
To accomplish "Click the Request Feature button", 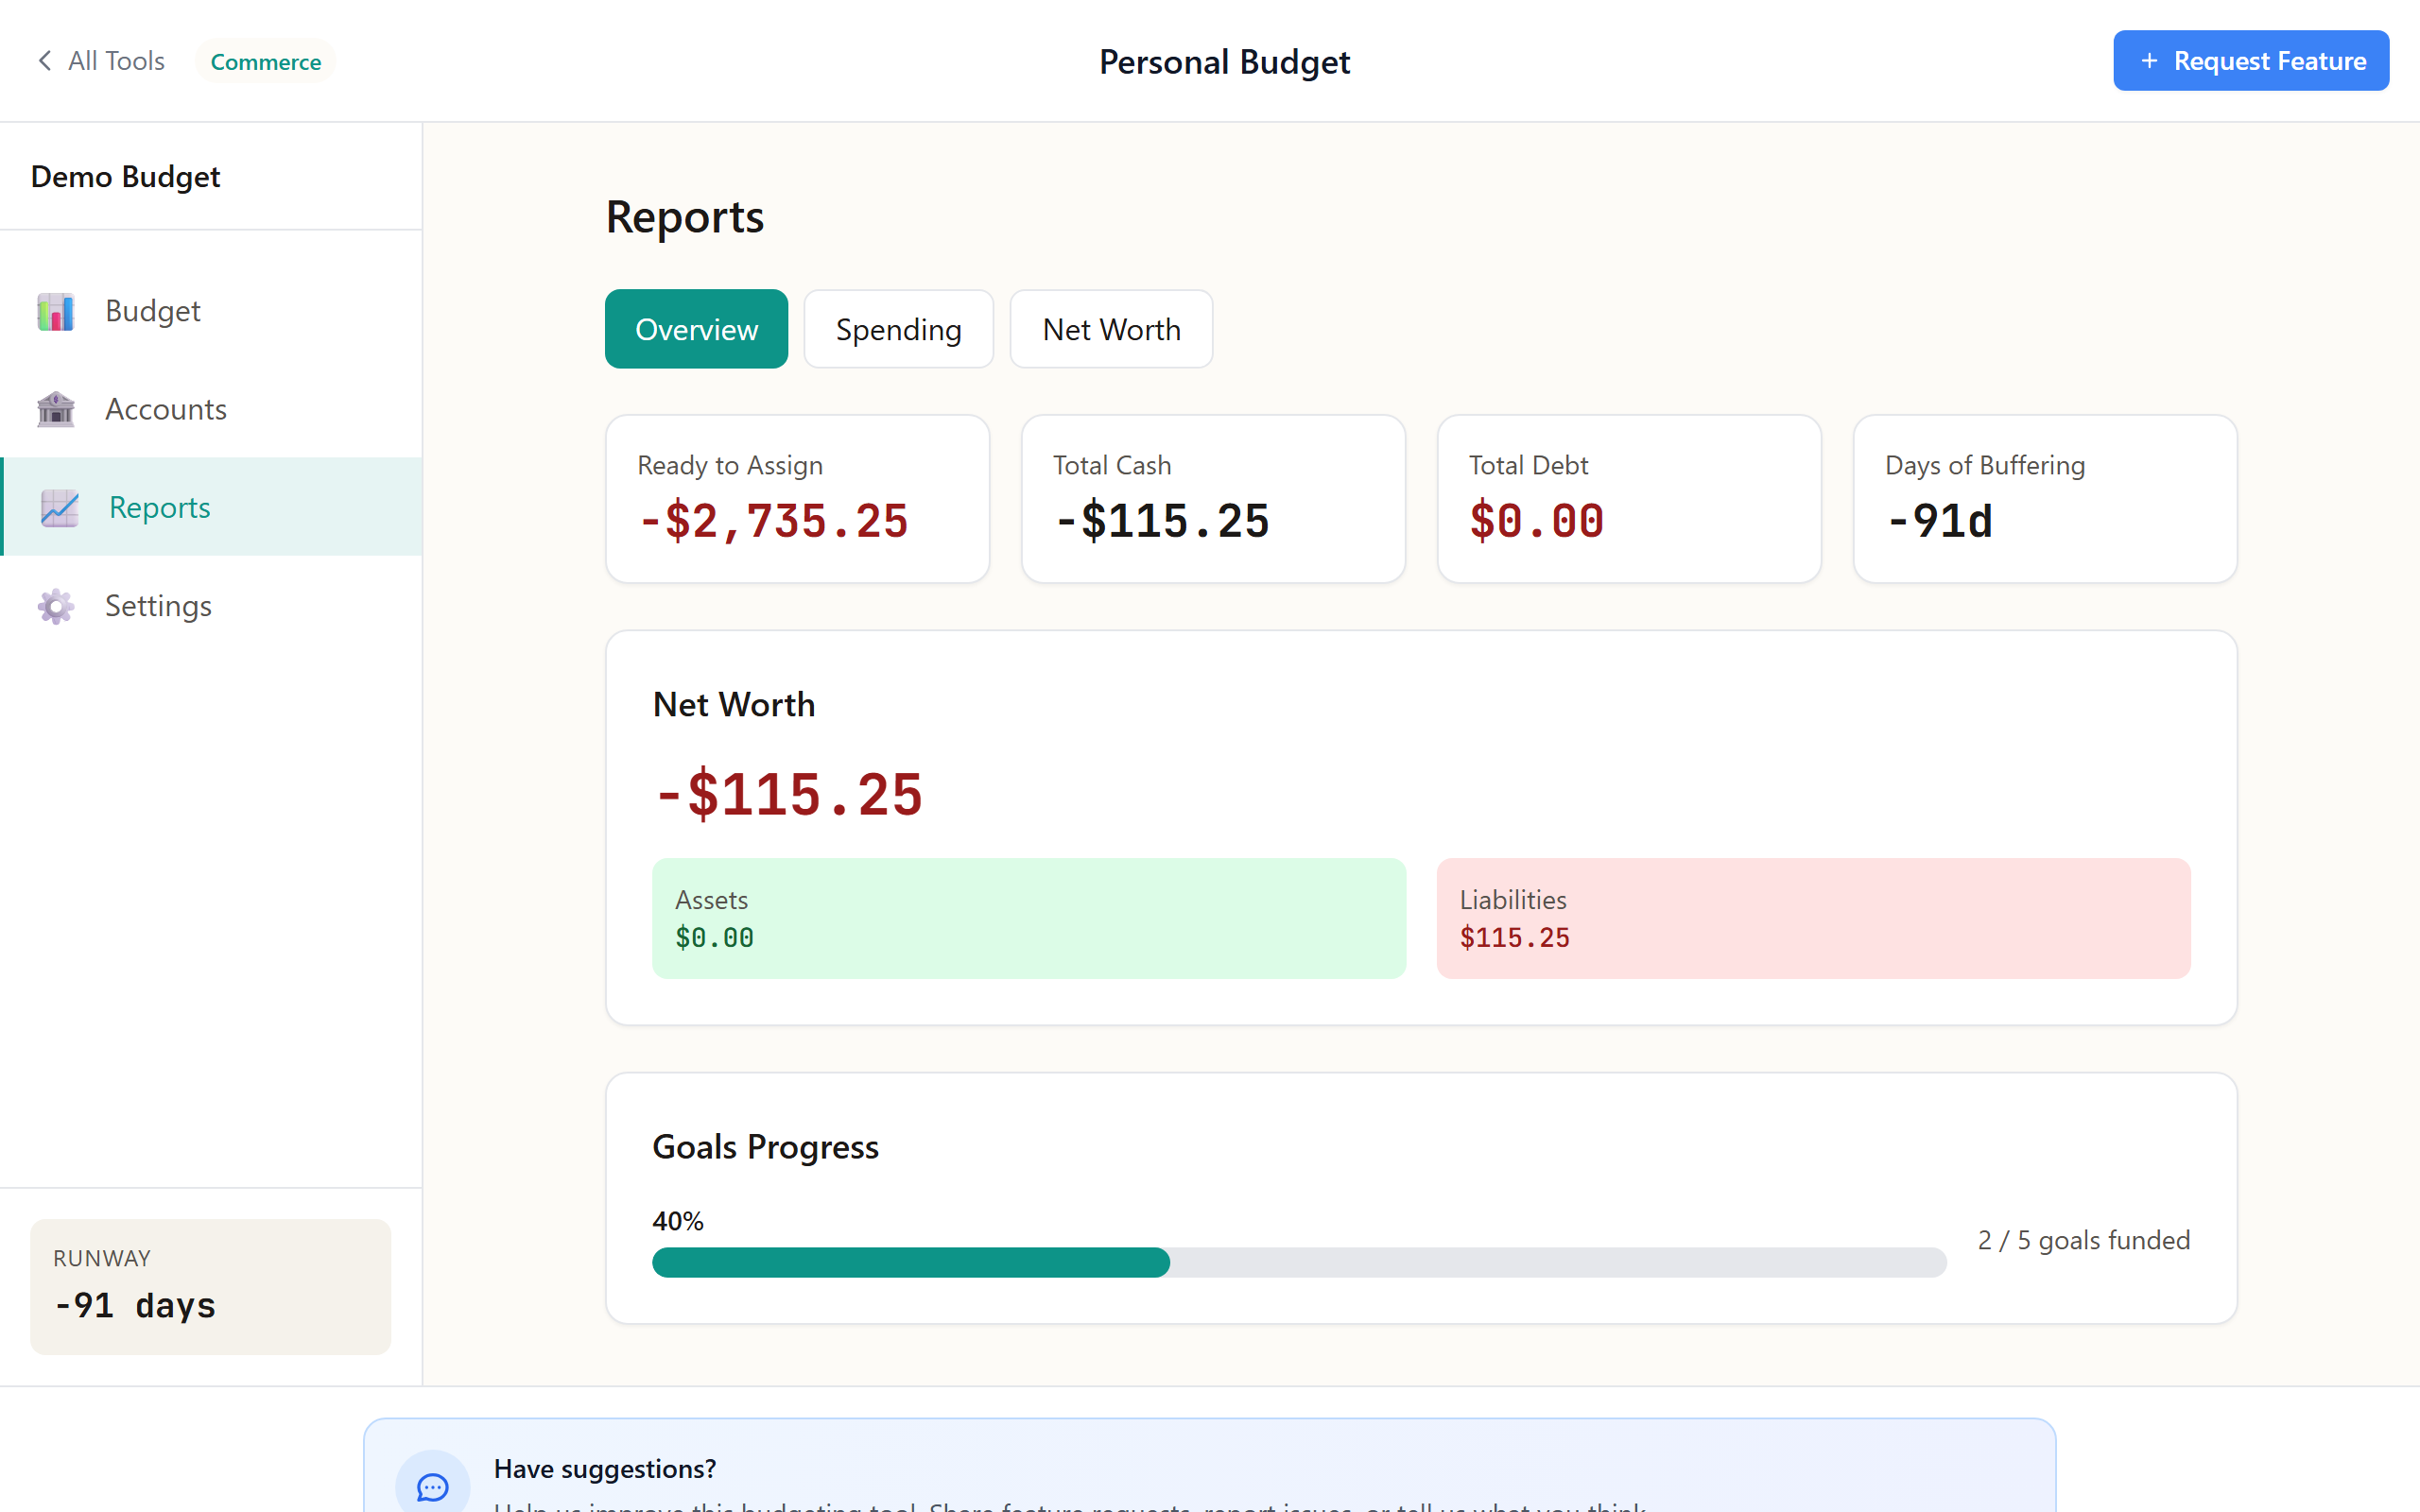I will tap(2251, 60).
